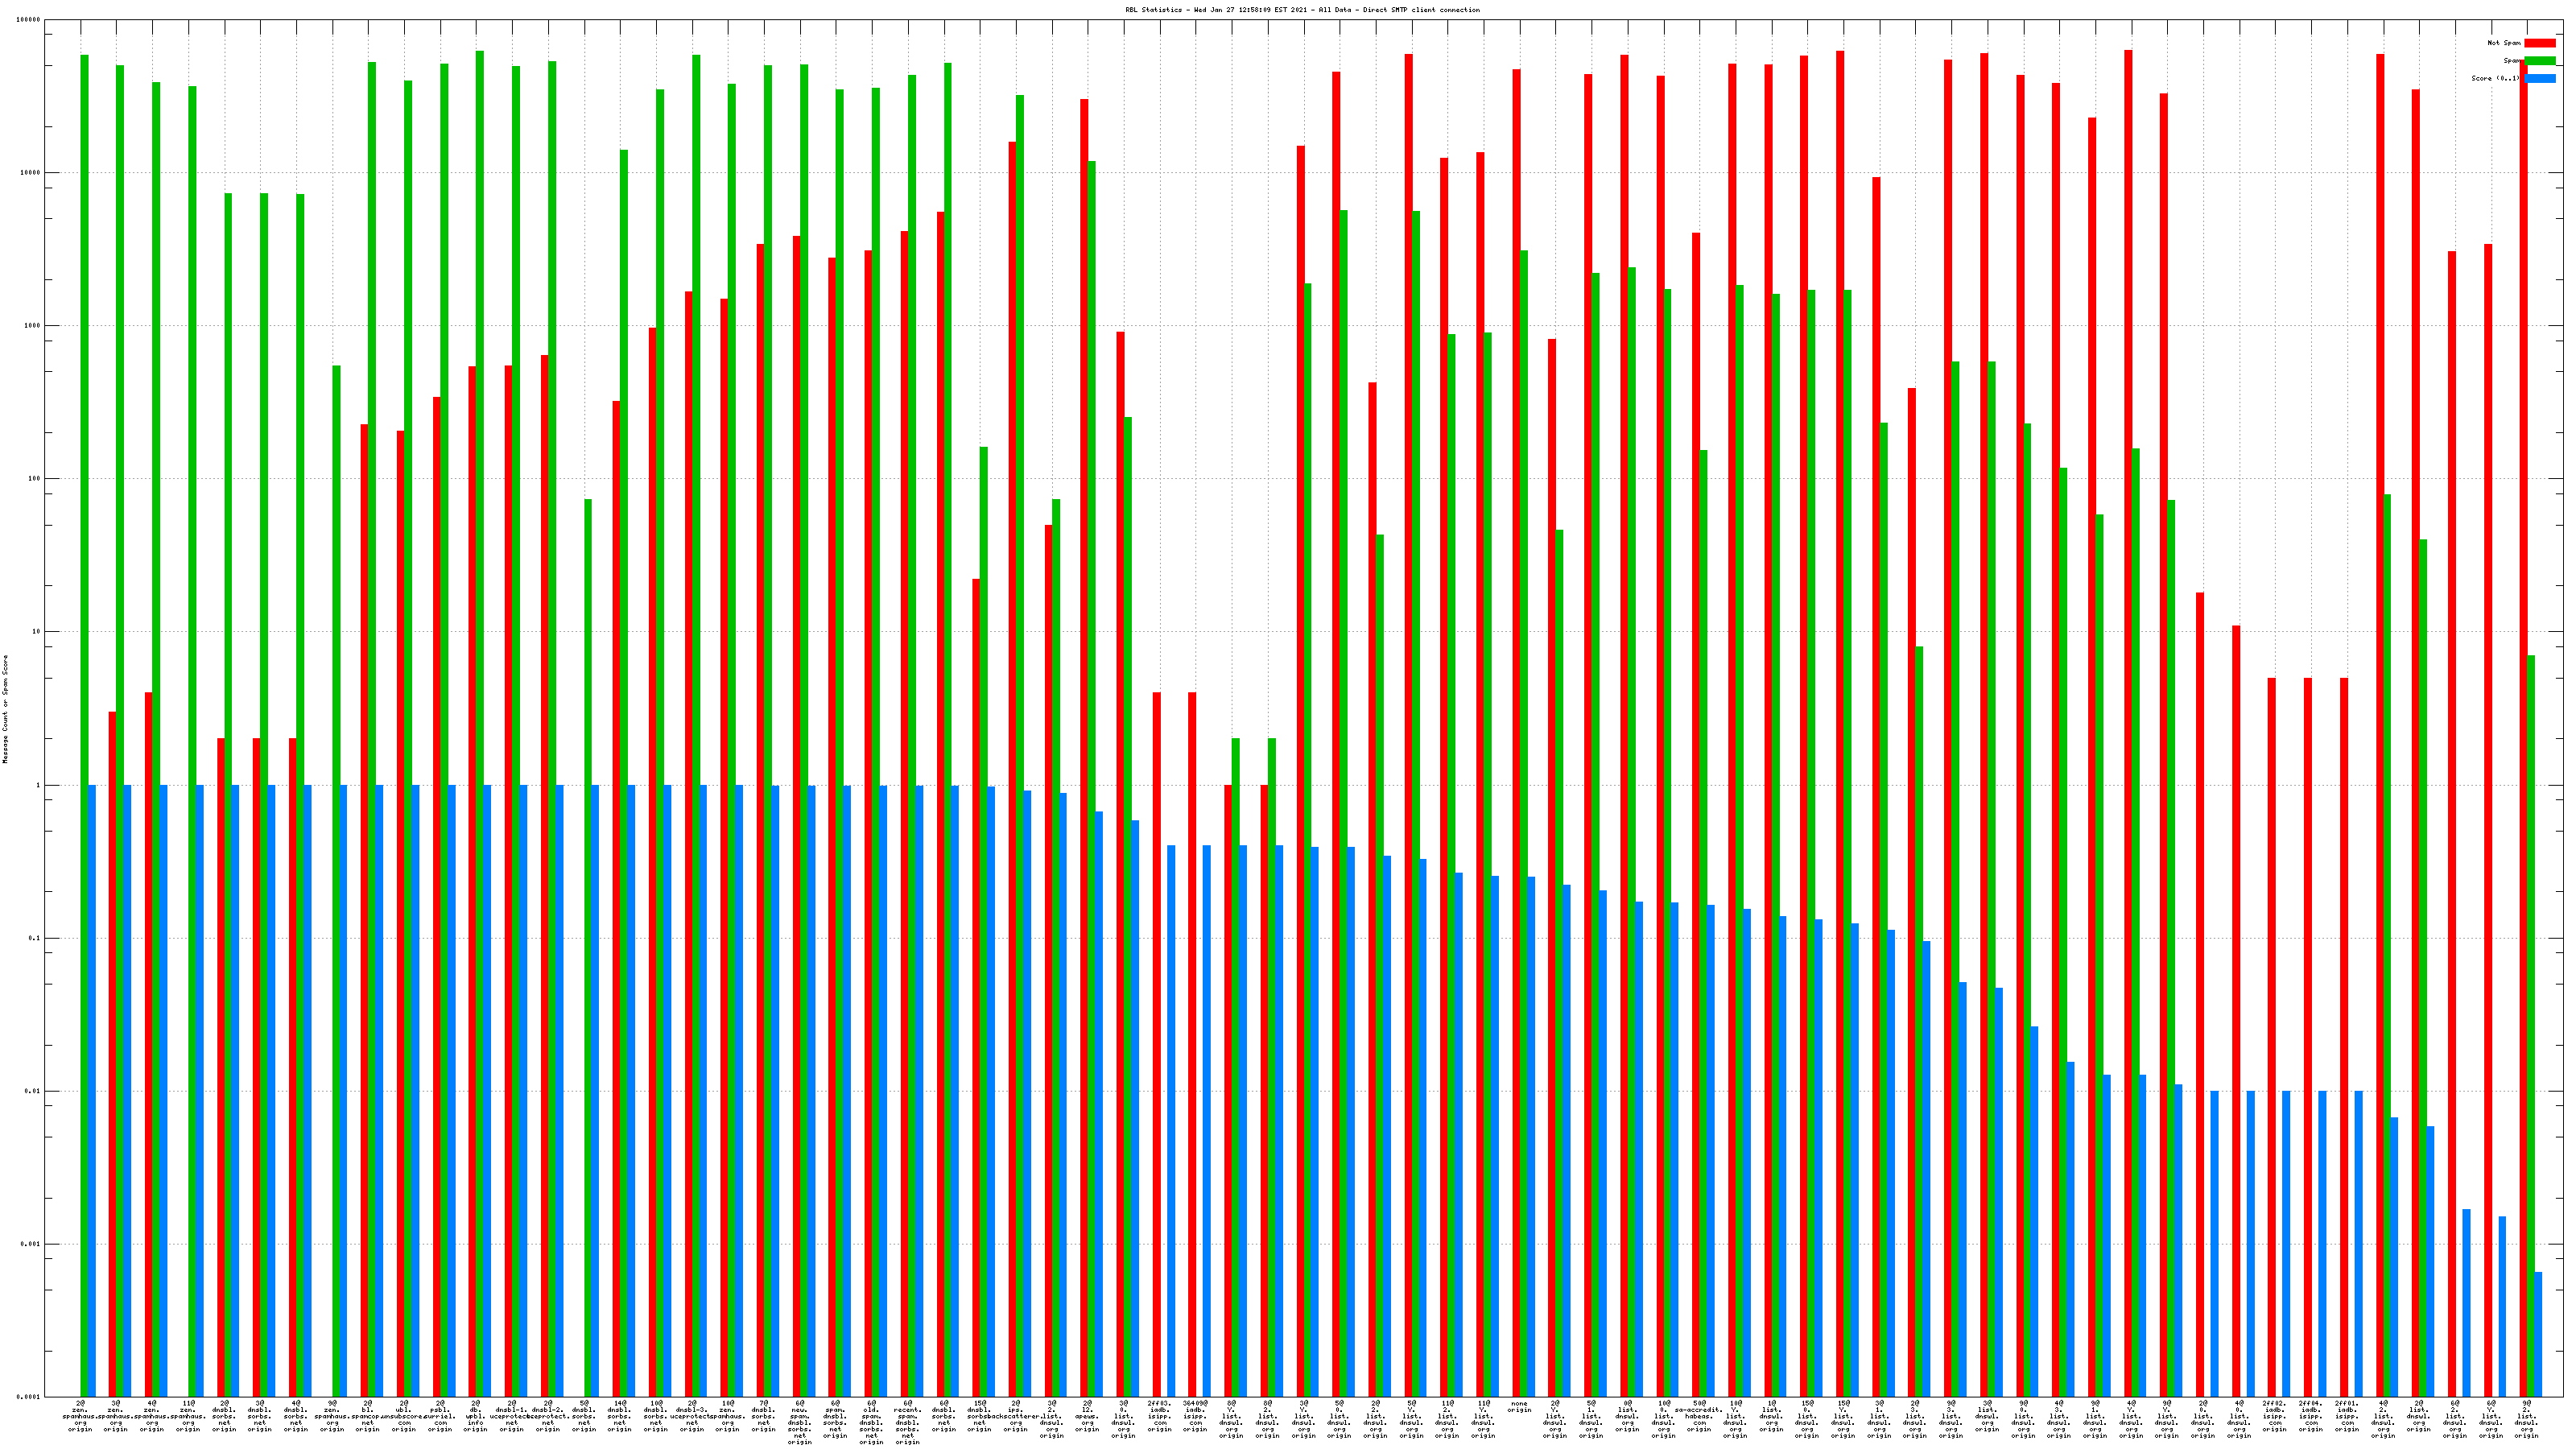
Task: Click the 1000 y-axis tick label
Action: [34, 326]
